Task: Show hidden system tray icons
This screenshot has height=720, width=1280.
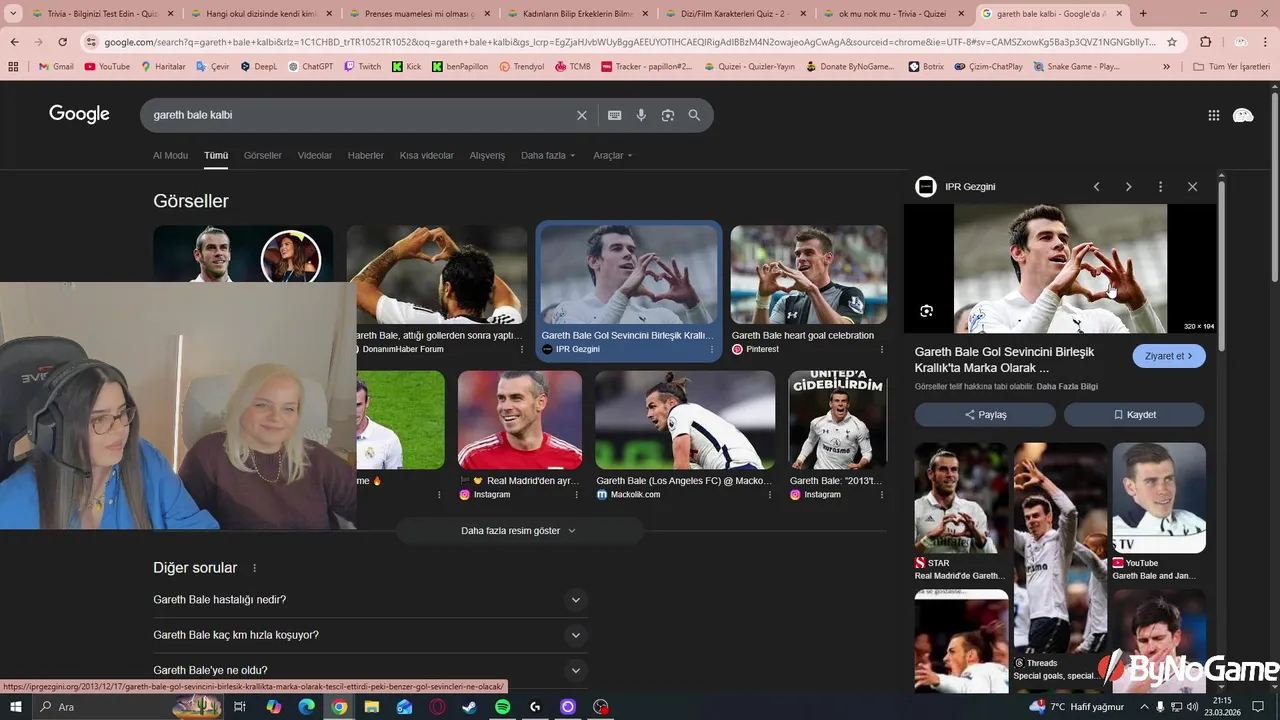Action: (x=1144, y=707)
